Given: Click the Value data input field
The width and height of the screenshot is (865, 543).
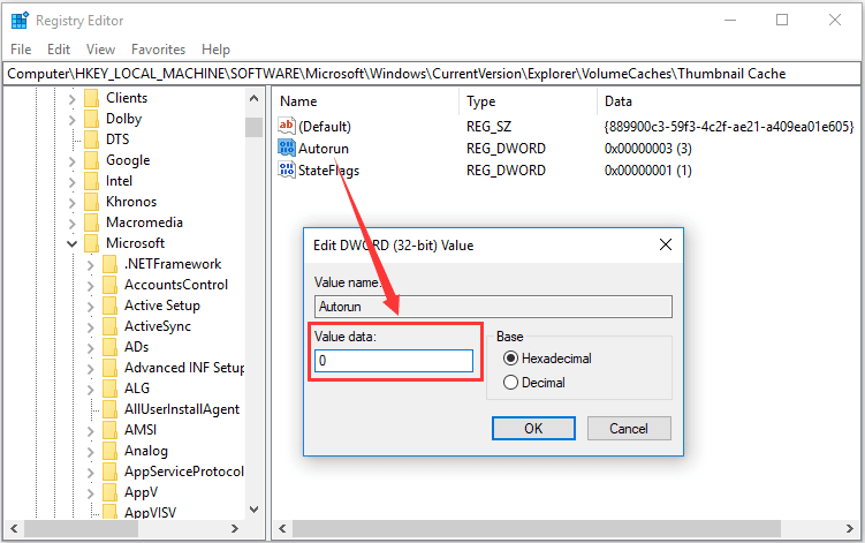Looking at the screenshot, I should click(x=394, y=361).
